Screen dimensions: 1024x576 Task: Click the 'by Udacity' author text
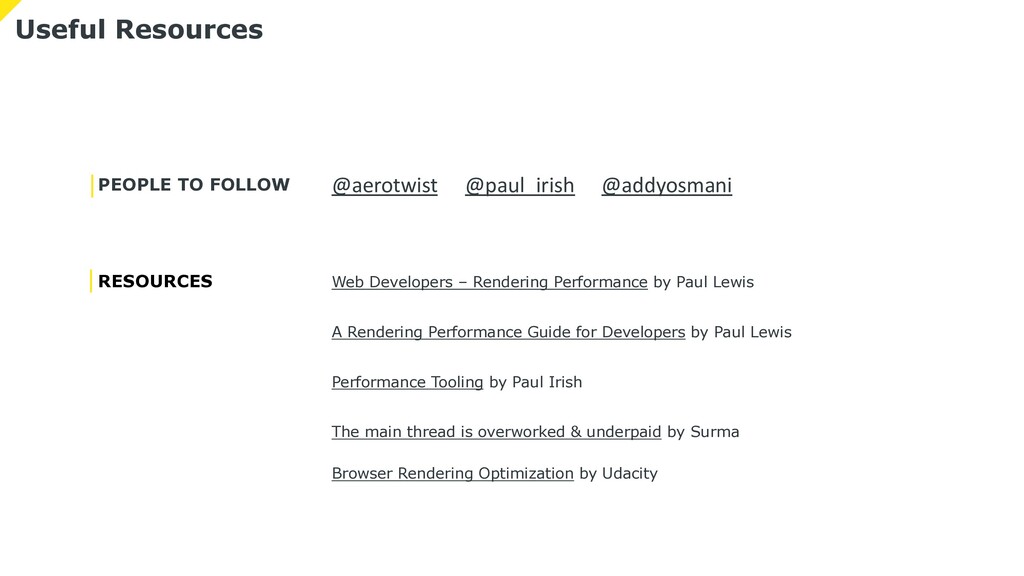618,473
